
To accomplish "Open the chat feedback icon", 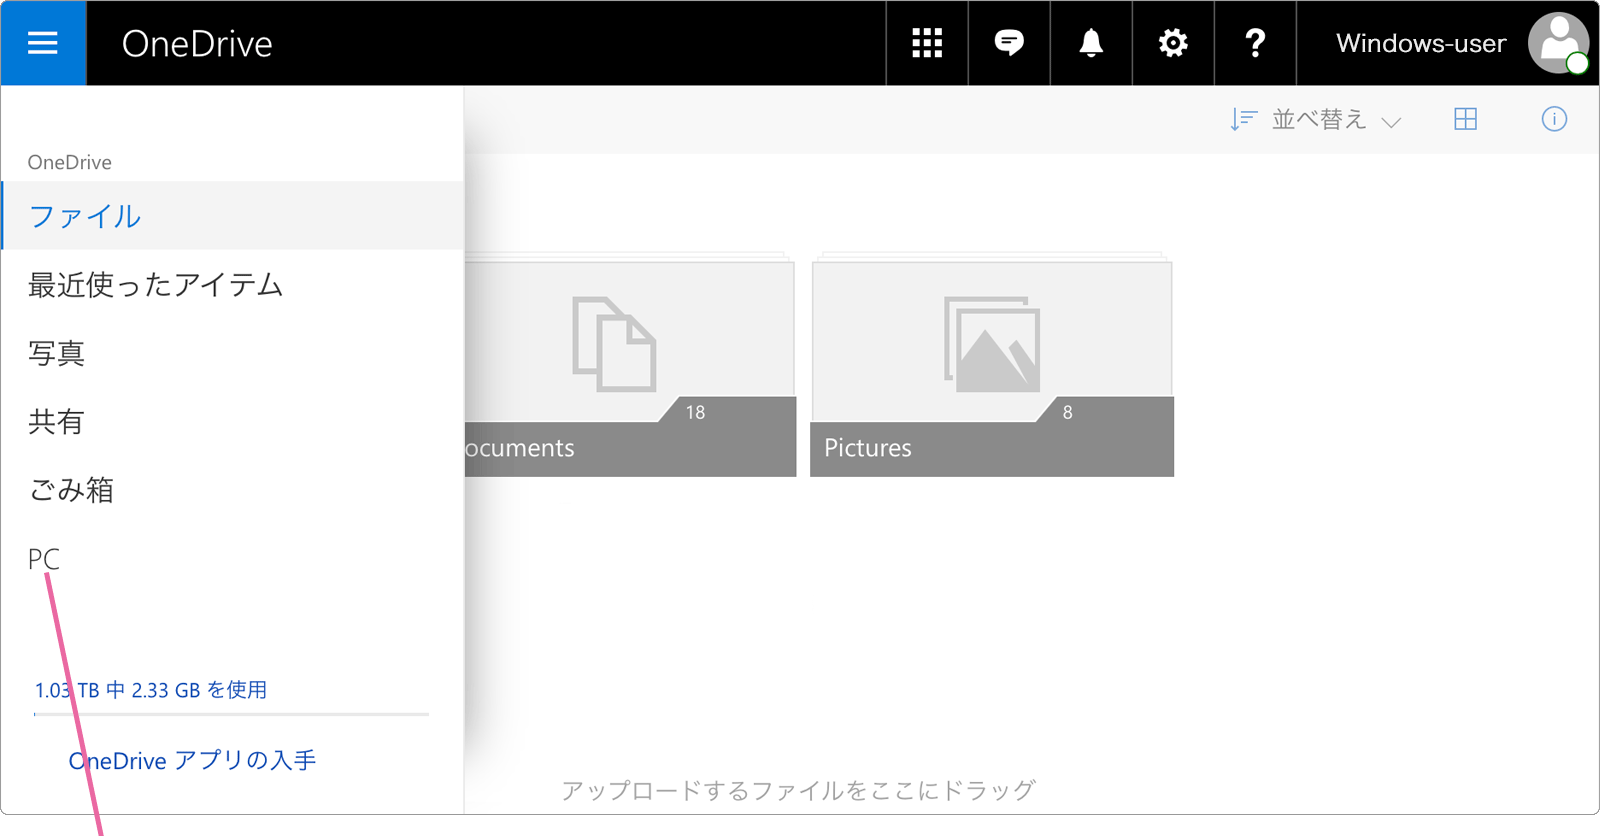I will point(1009,43).
